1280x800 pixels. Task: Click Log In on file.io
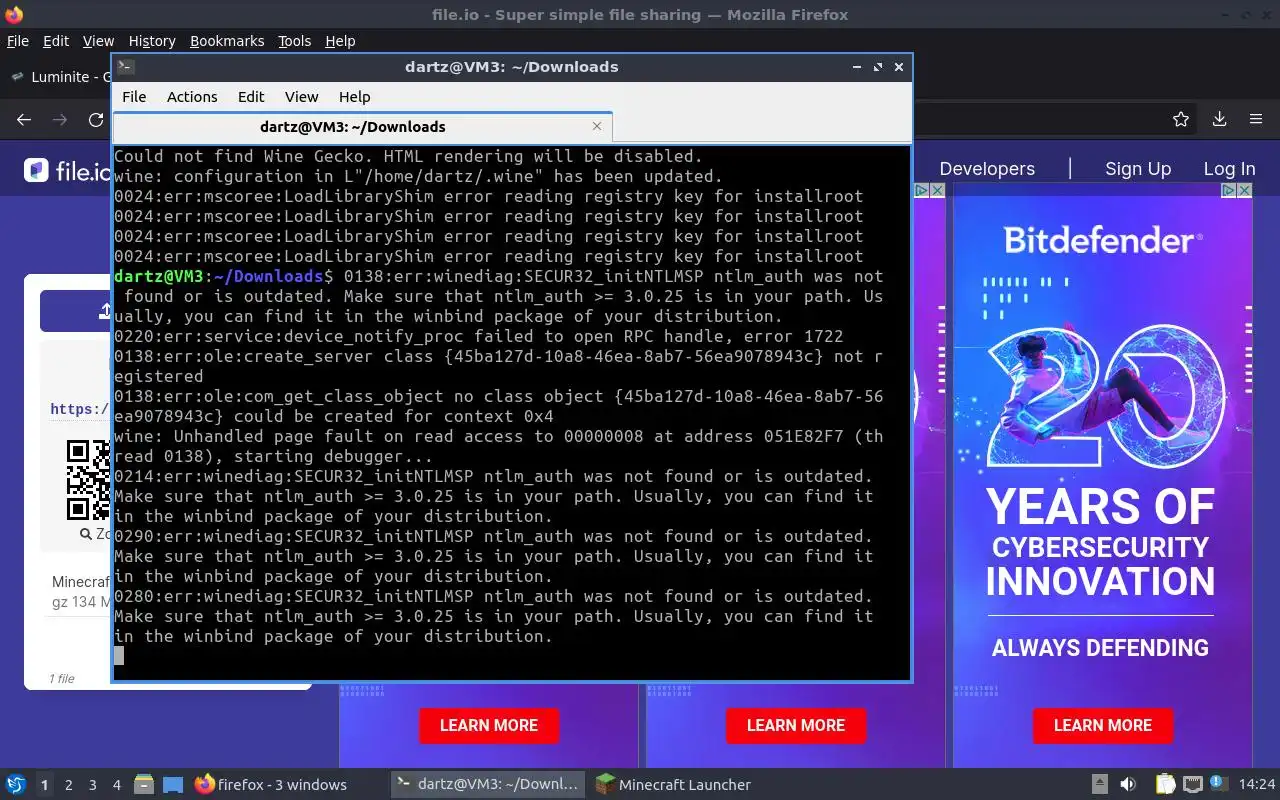1229,169
